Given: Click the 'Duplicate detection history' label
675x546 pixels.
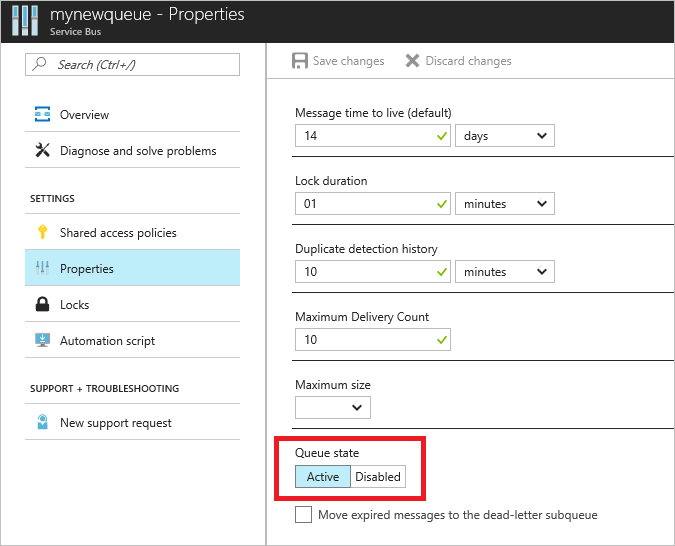Looking at the screenshot, I should click(x=366, y=249).
